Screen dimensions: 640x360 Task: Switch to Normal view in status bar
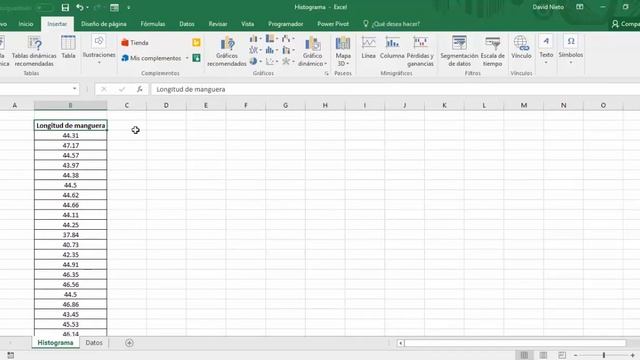click(x=524, y=355)
